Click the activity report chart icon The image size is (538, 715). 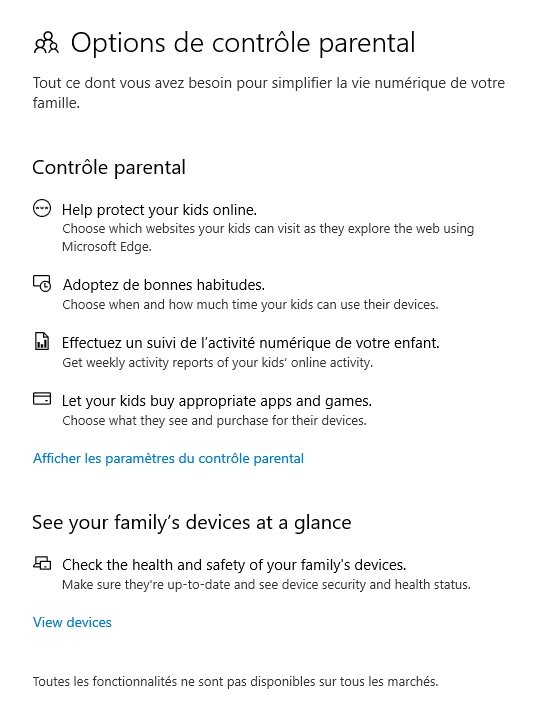[42, 341]
